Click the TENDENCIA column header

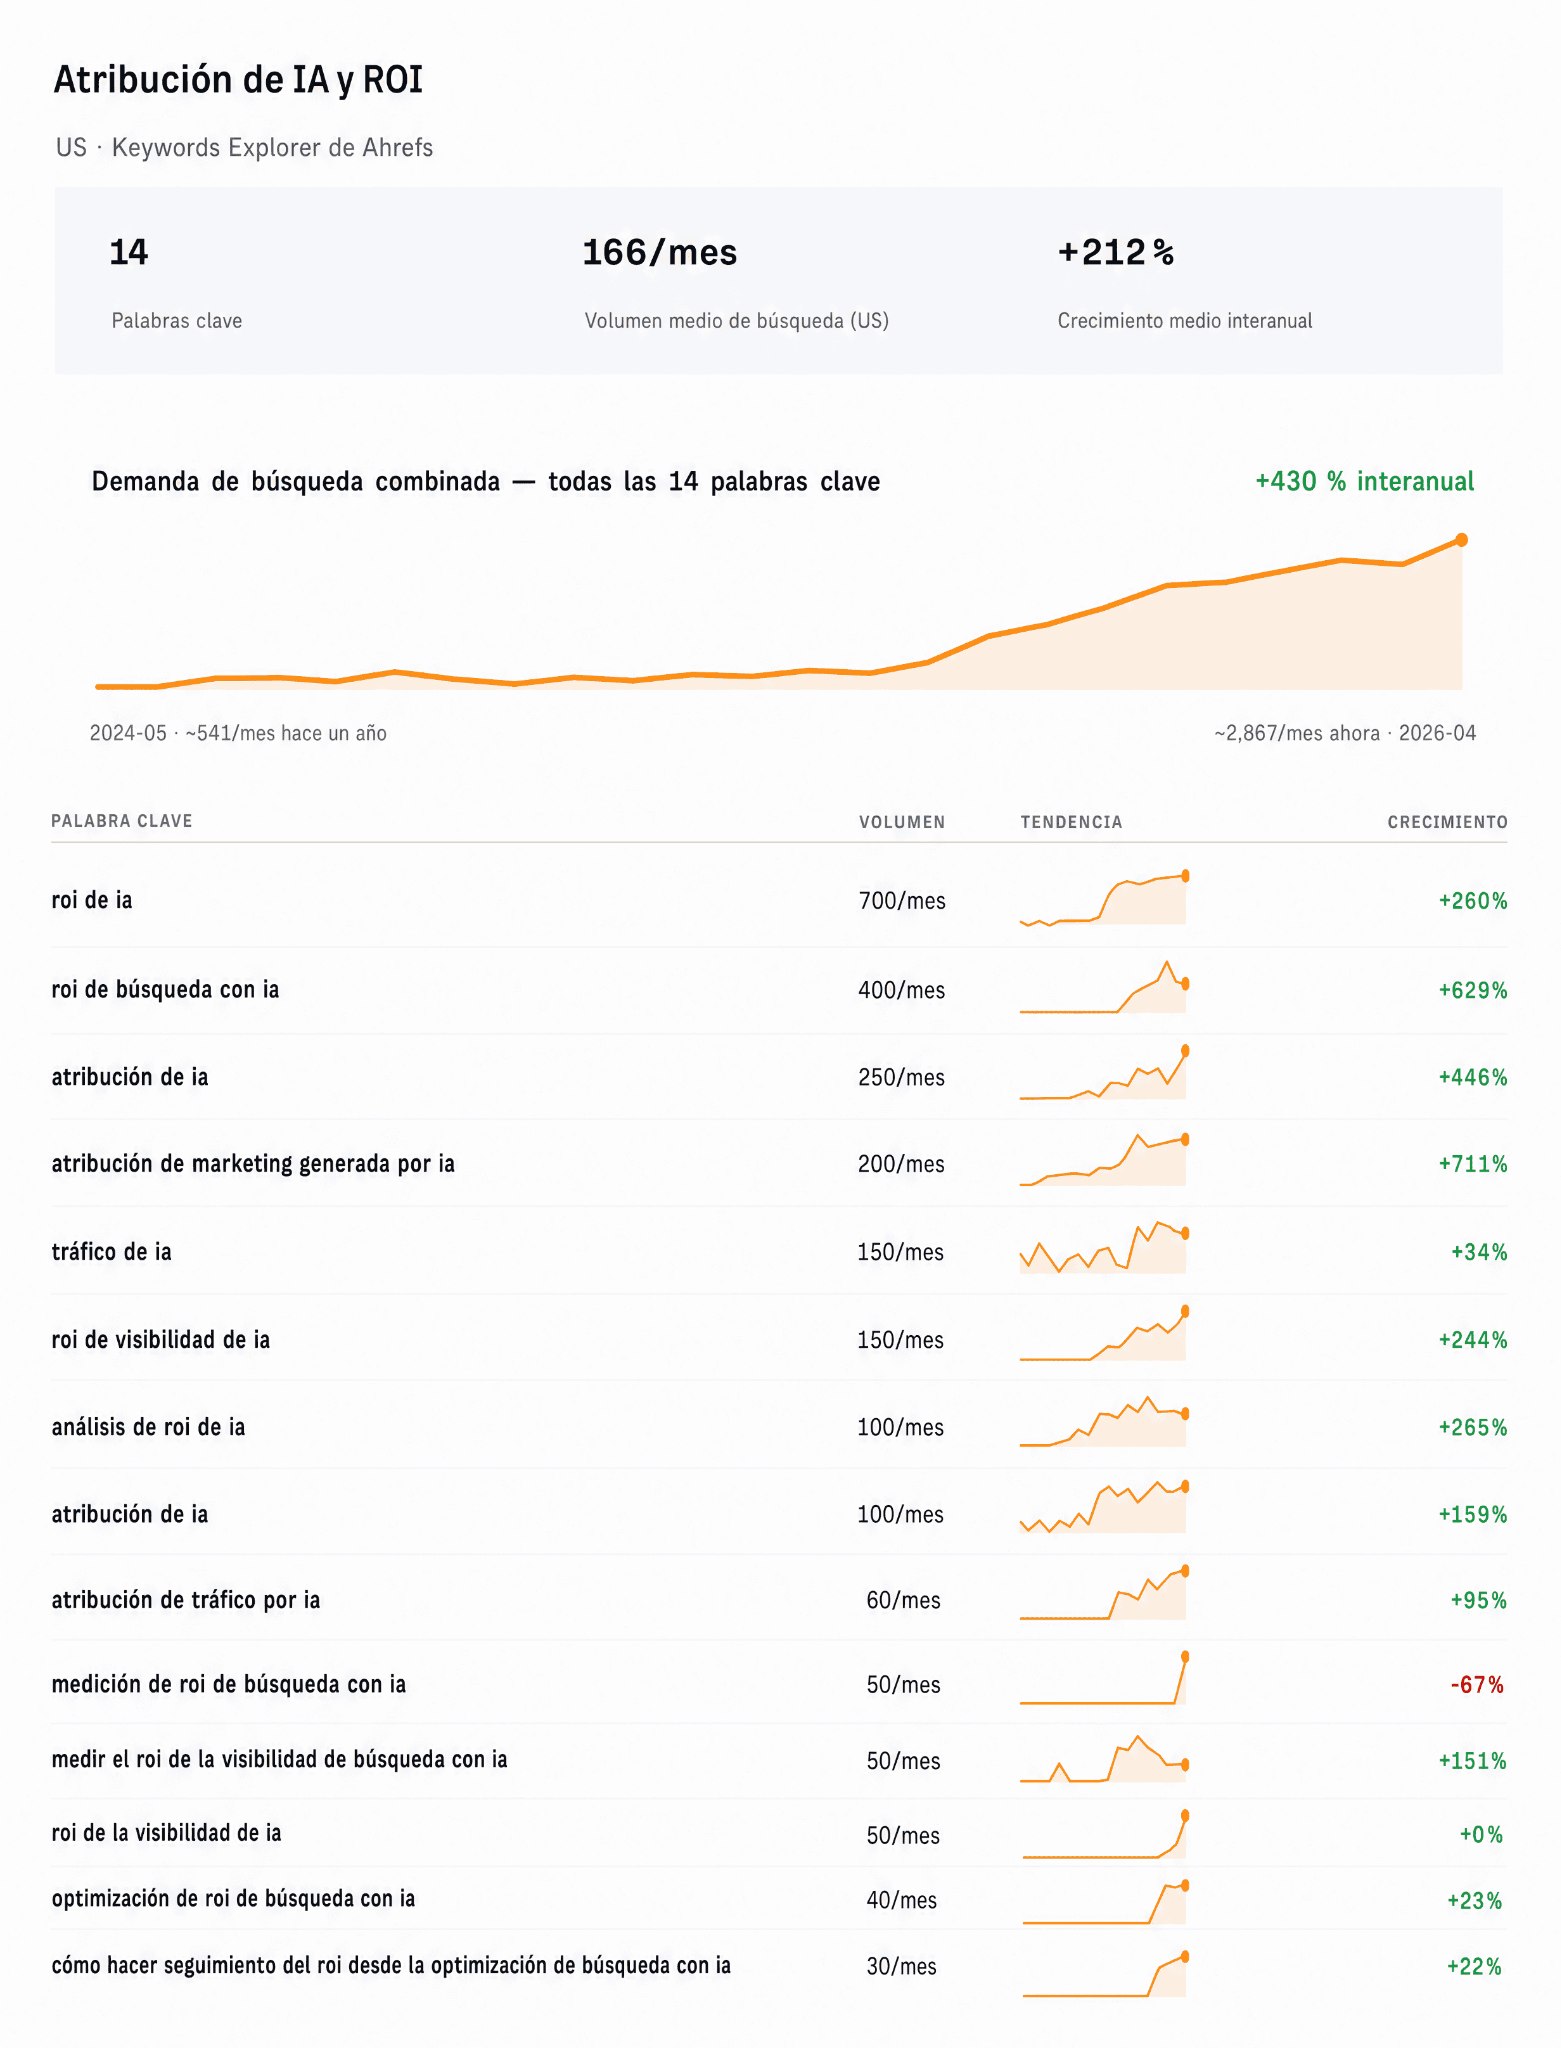(x=1071, y=822)
